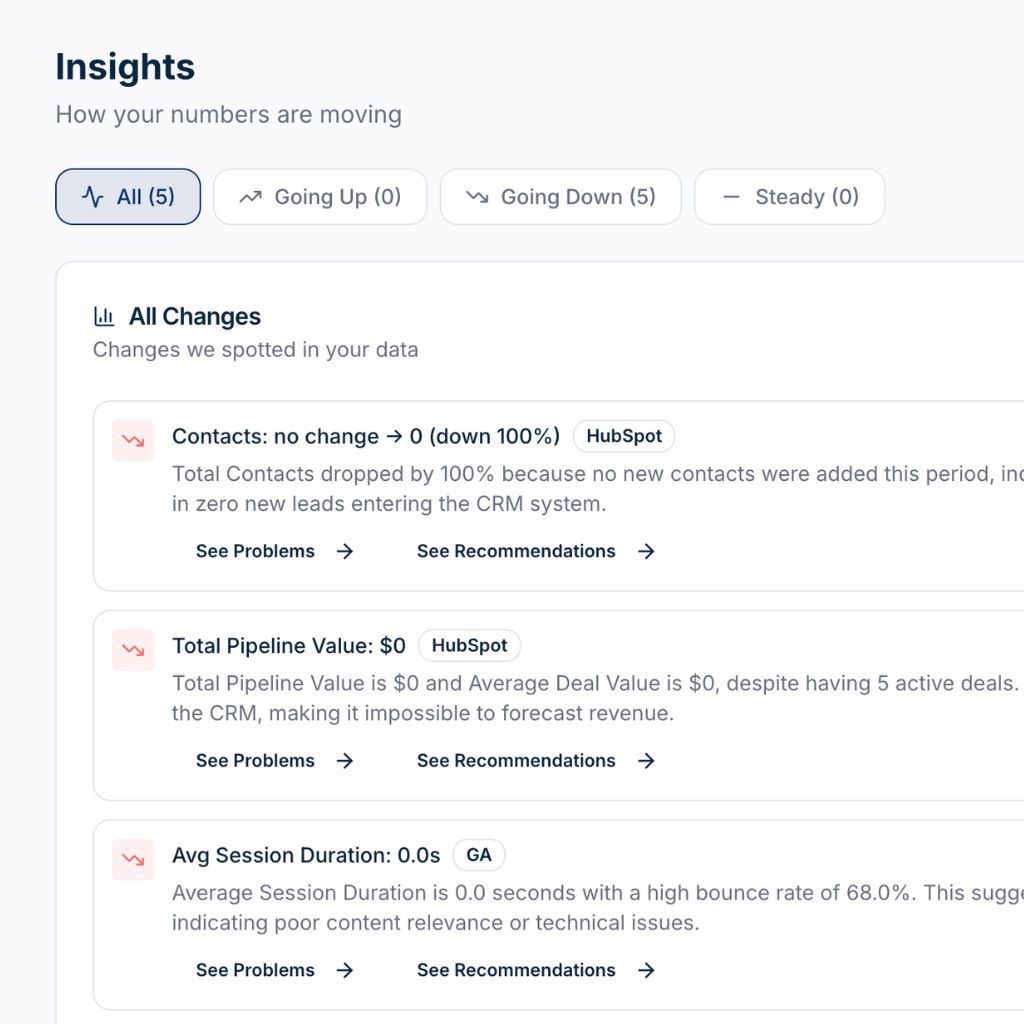The height and width of the screenshot is (1024, 1024).
Task: Click the red trend icon beside Total Pipeline Value
Action: [132, 649]
